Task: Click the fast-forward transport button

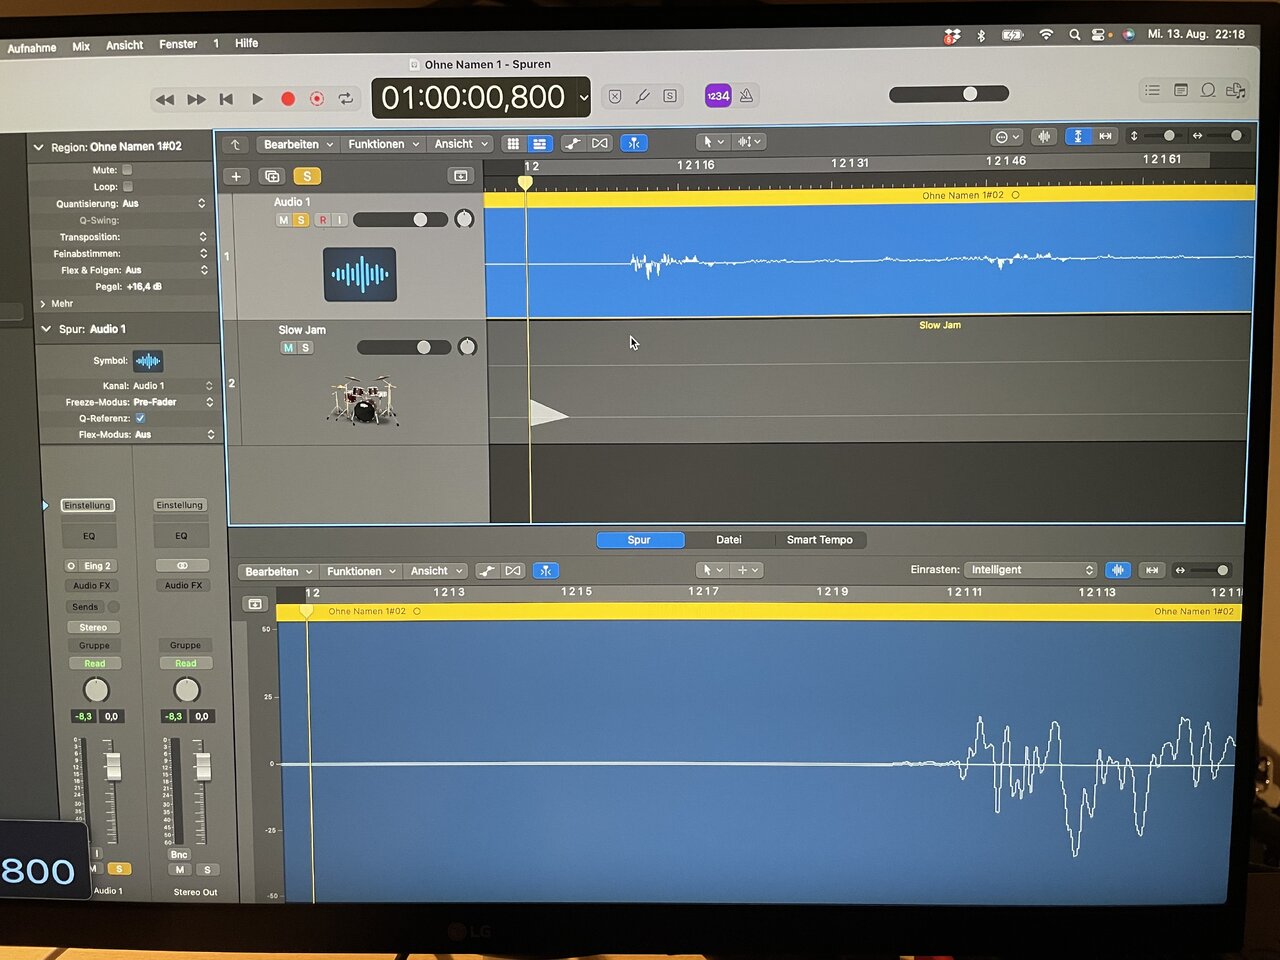Action: pyautogui.click(x=196, y=99)
